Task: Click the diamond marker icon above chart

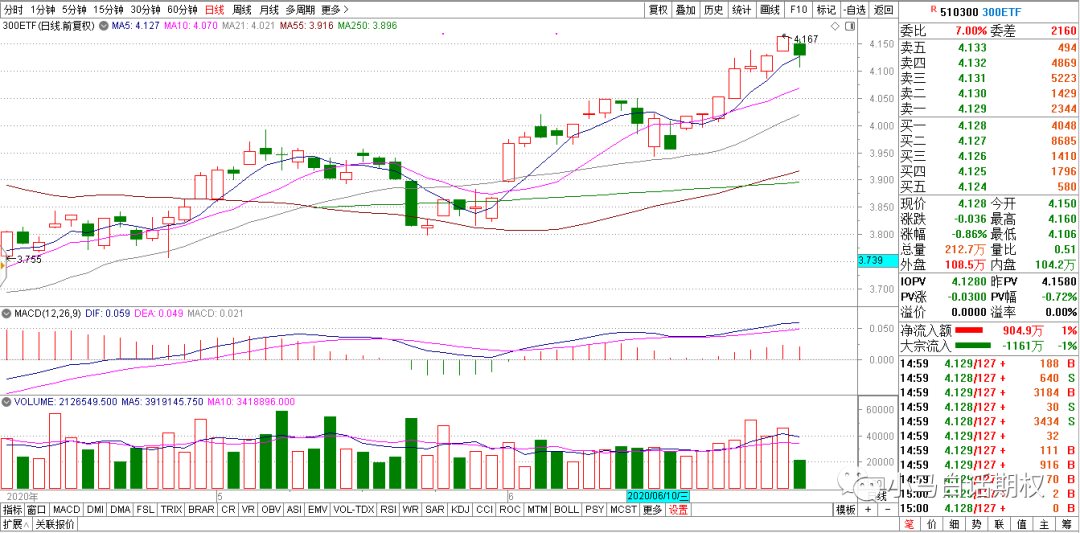Action: click(835, 26)
